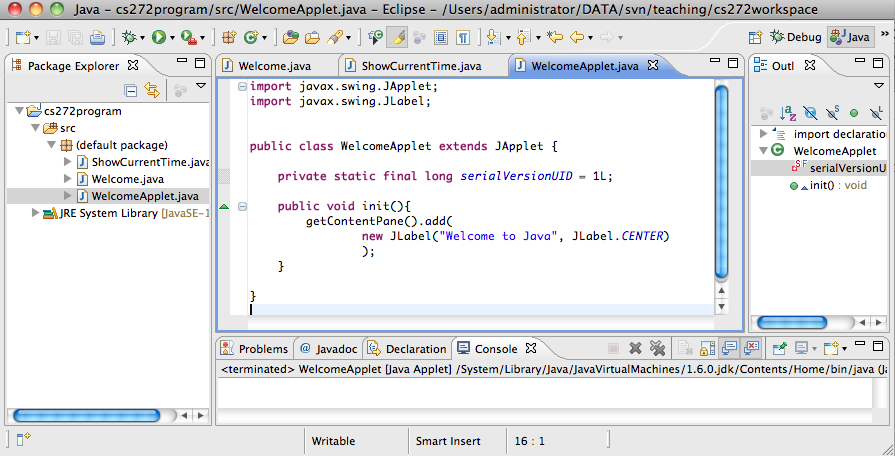This screenshot has height=456, width=895.
Task: Toggle Hide Non-Public Members in Outline
Action: 854,113
